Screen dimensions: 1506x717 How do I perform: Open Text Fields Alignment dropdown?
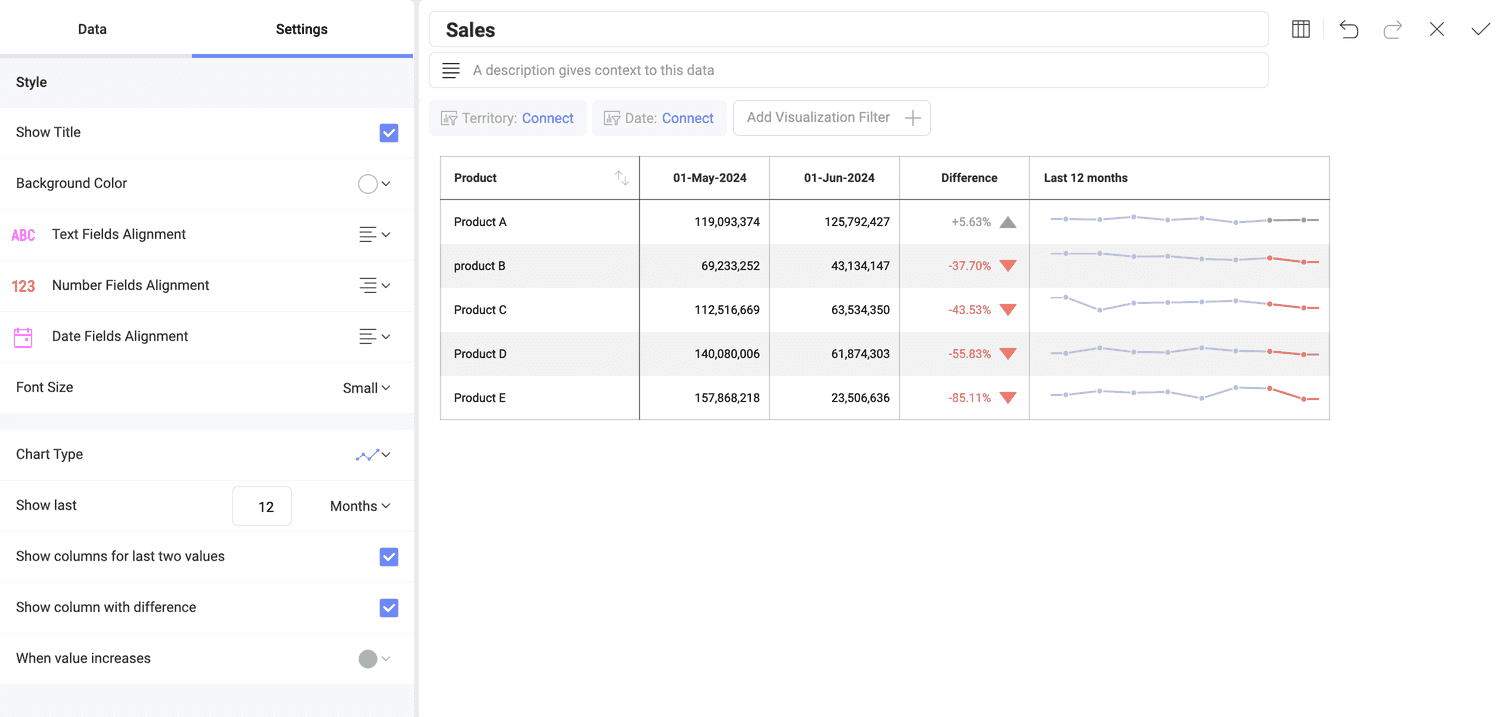pos(374,235)
